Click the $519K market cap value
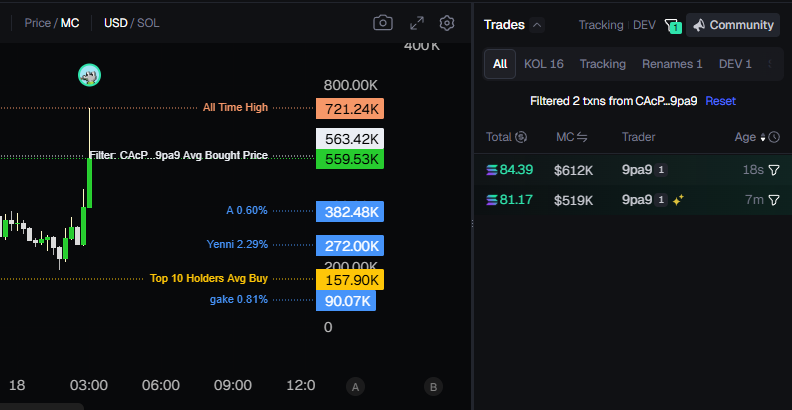Screen dimensions: 792x410 (573, 200)
